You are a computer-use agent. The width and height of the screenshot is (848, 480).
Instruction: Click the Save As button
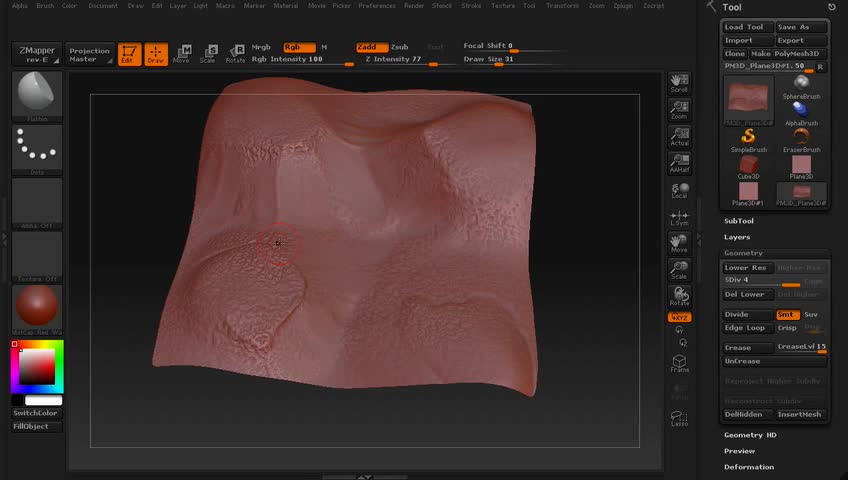click(801, 27)
